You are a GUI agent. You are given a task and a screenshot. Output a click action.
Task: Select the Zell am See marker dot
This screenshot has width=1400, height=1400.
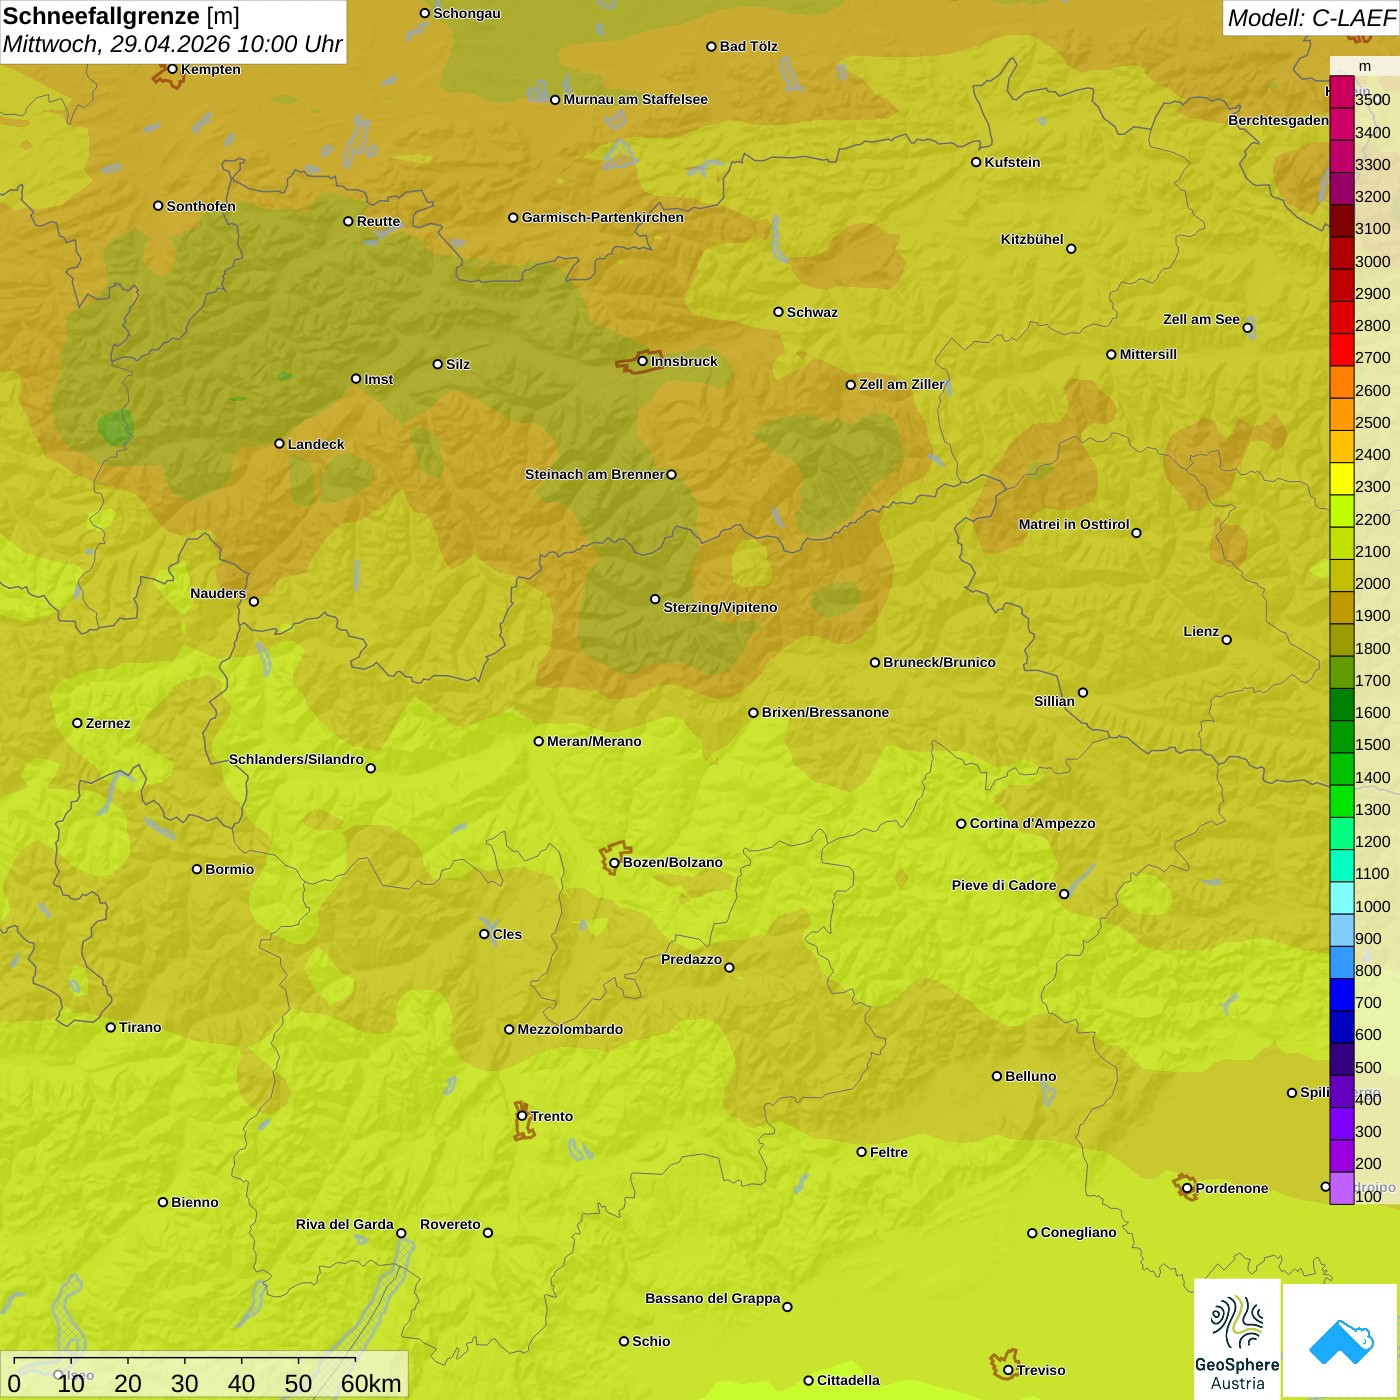1247,327
